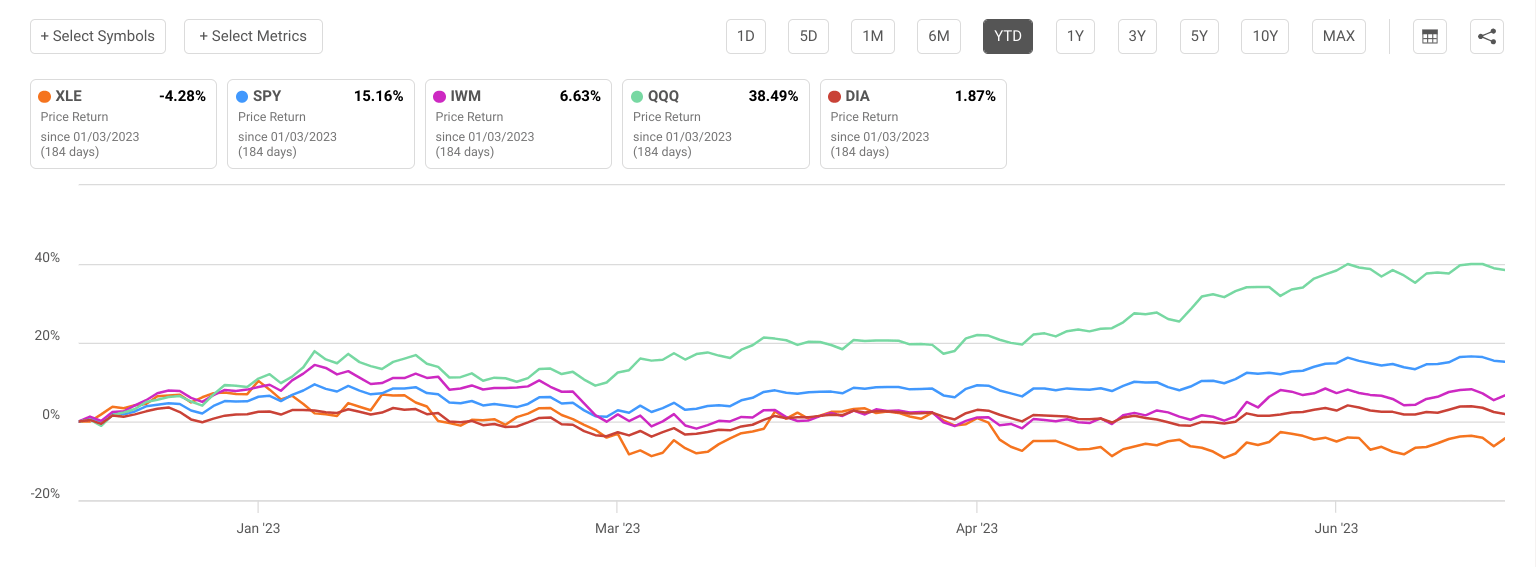Screen dimensions: 1536x567
Task: Click the red DIA color dot
Action: (834, 97)
